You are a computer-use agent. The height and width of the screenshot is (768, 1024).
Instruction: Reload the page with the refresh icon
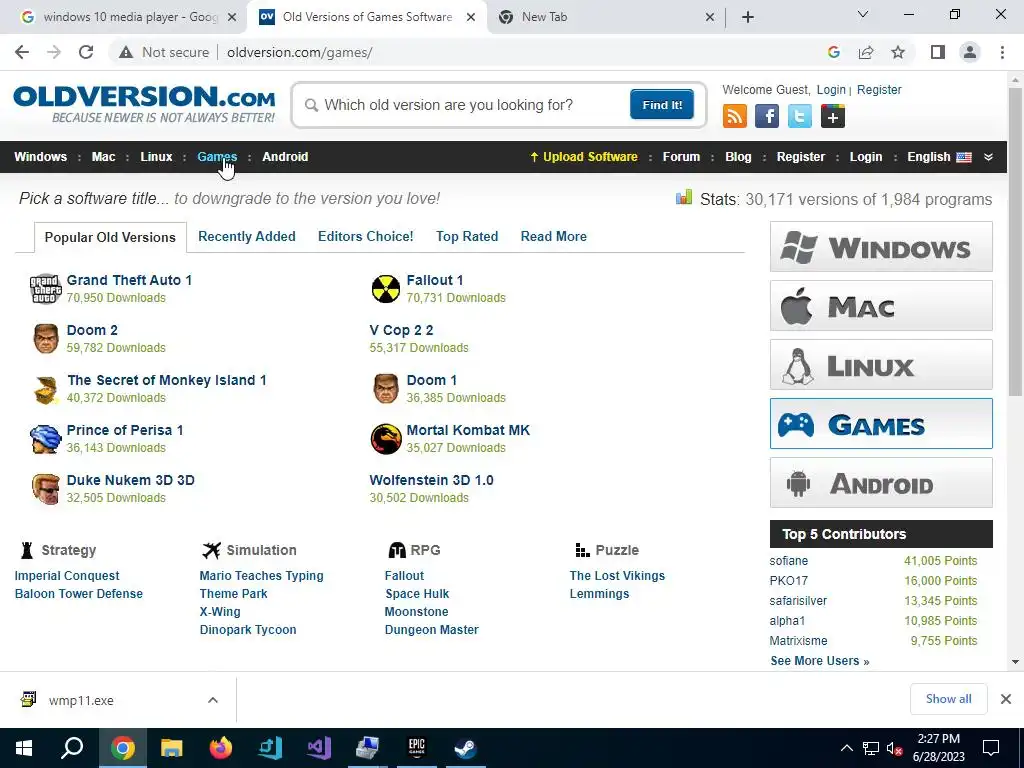[x=86, y=52]
